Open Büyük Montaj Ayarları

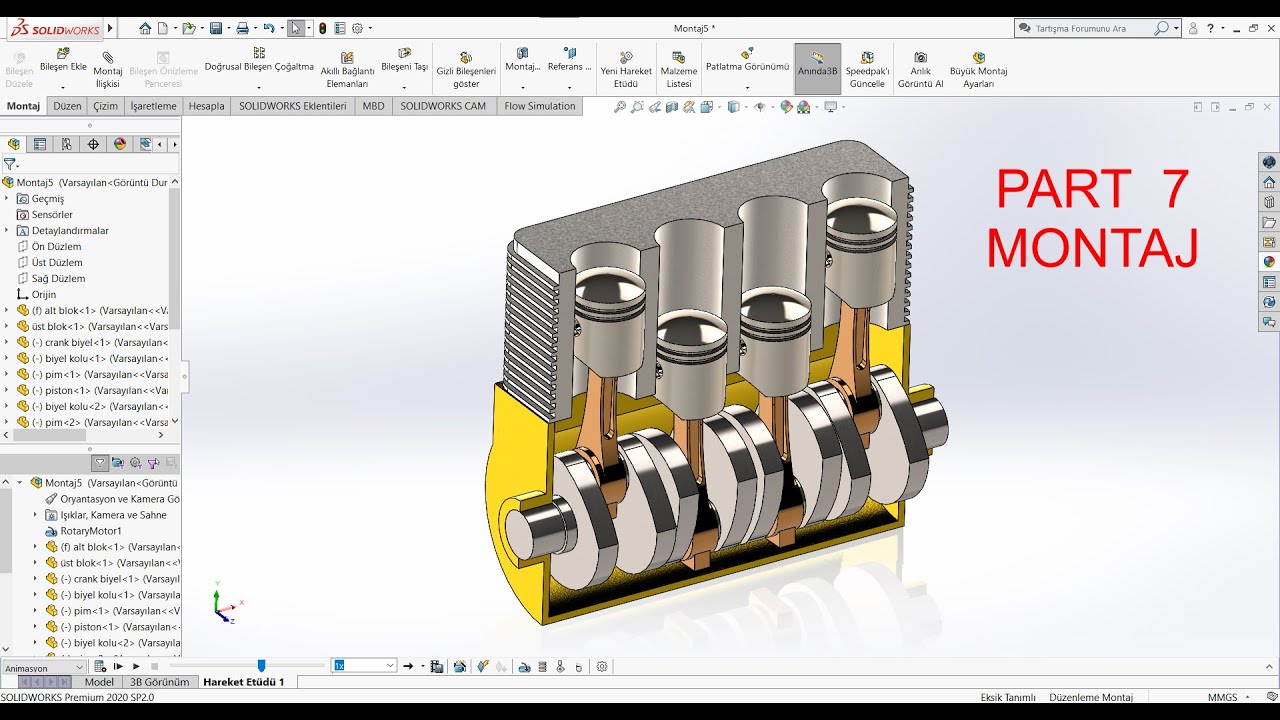coord(978,70)
